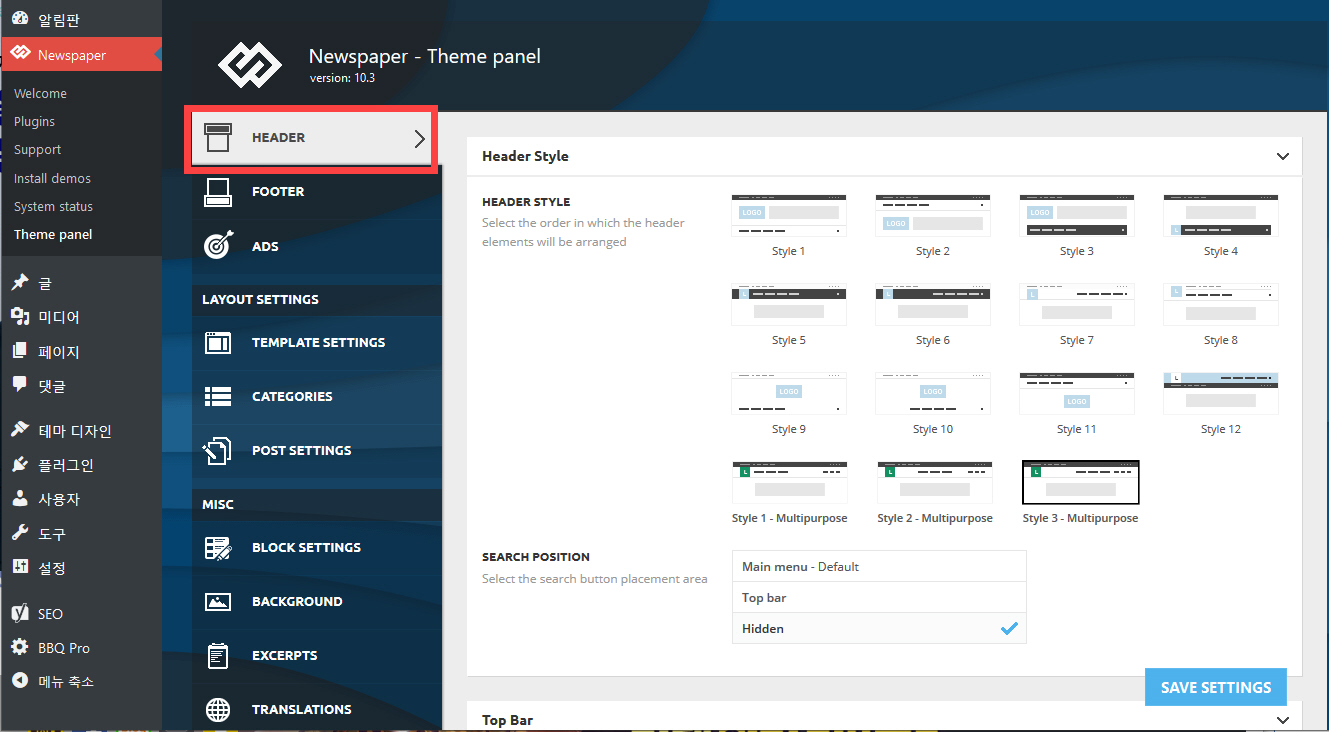1329x732 pixels.
Task: Open the Block Settings tab
Action: click(x=317, y=547)
